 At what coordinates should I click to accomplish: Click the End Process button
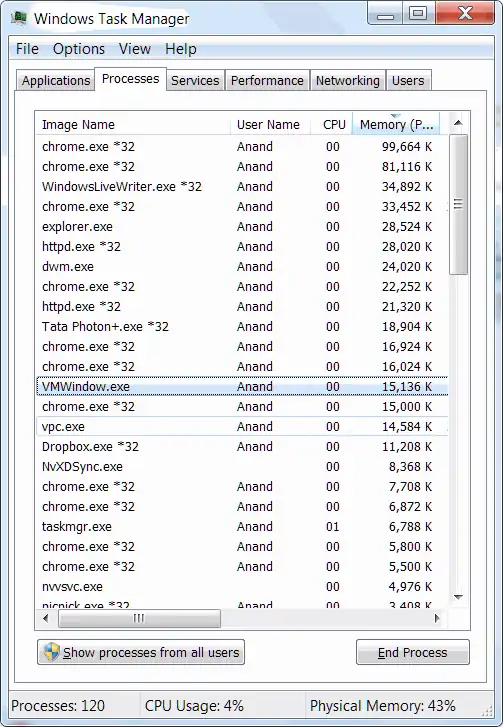[413, 652]
